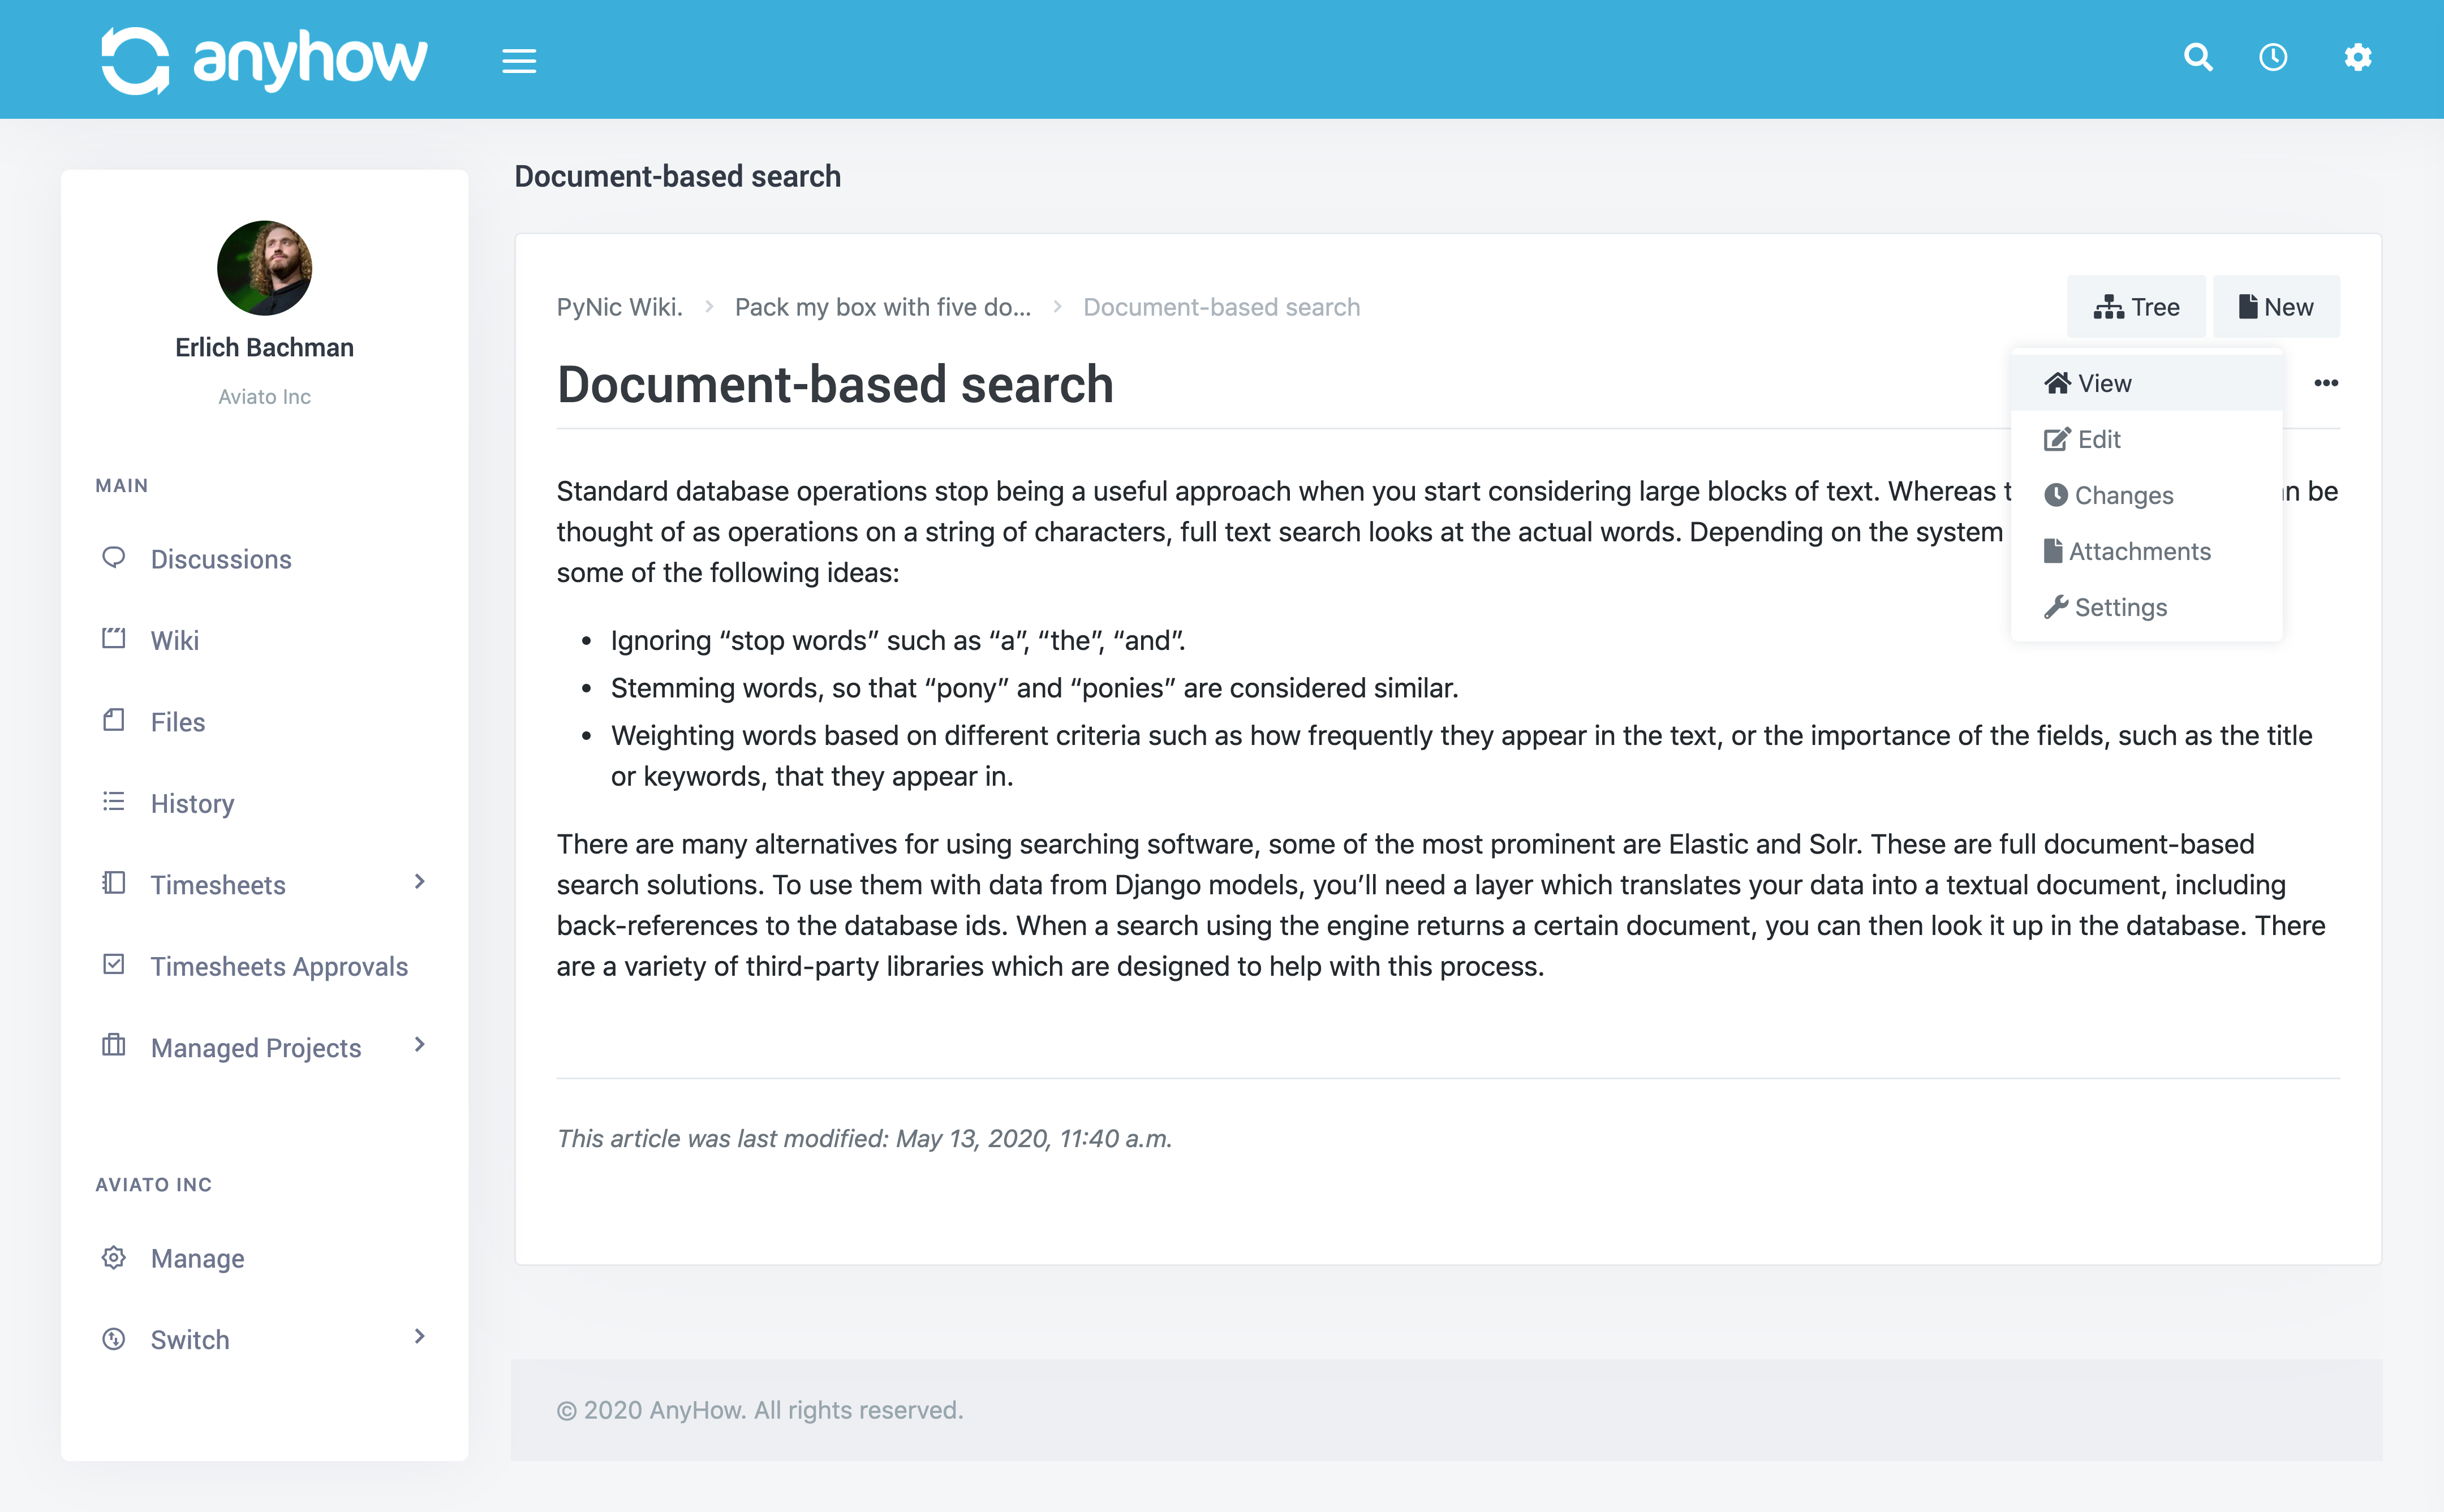This screenshot has width=2444, height=1512.
Task: Open Timesheets Approvals
Action: point(279,966)
